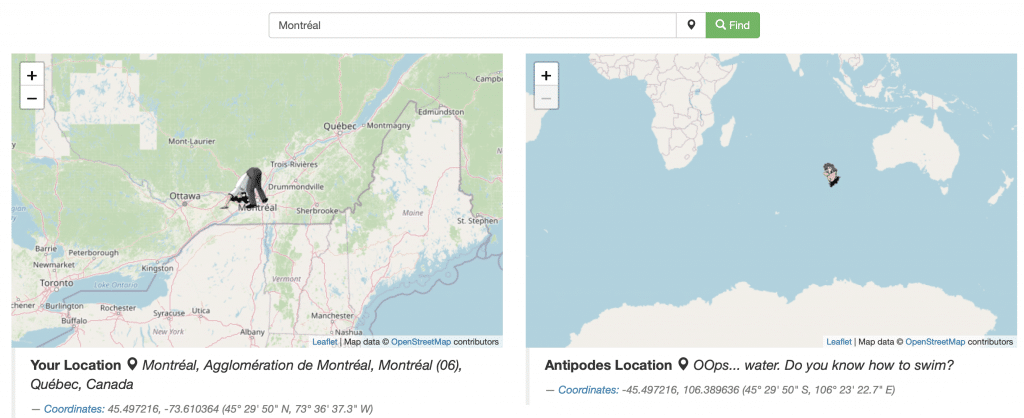The height and width of the screenshot is (418, 1024).
Task: Click the pin icon next to Antipodes Location
Action: pos(683,365)
